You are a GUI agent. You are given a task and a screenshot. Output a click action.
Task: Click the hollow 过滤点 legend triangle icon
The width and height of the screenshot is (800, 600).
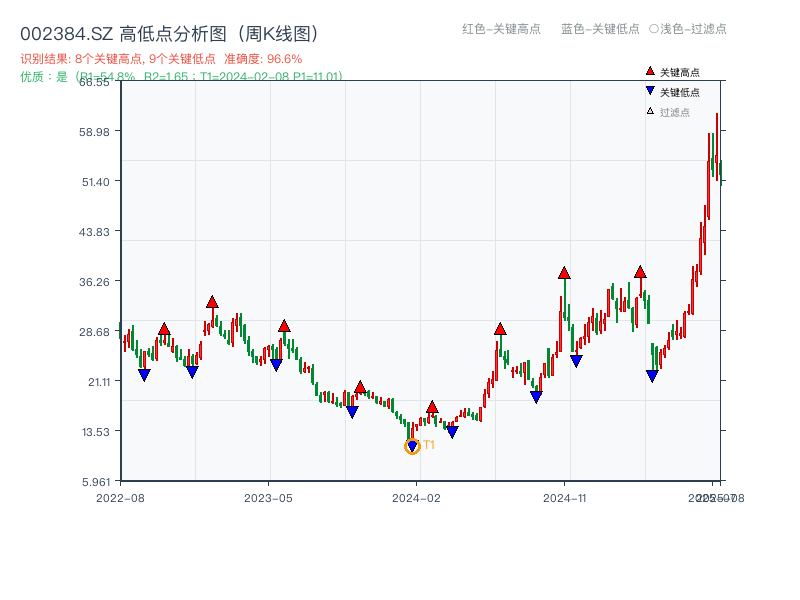tap(650, 111)
